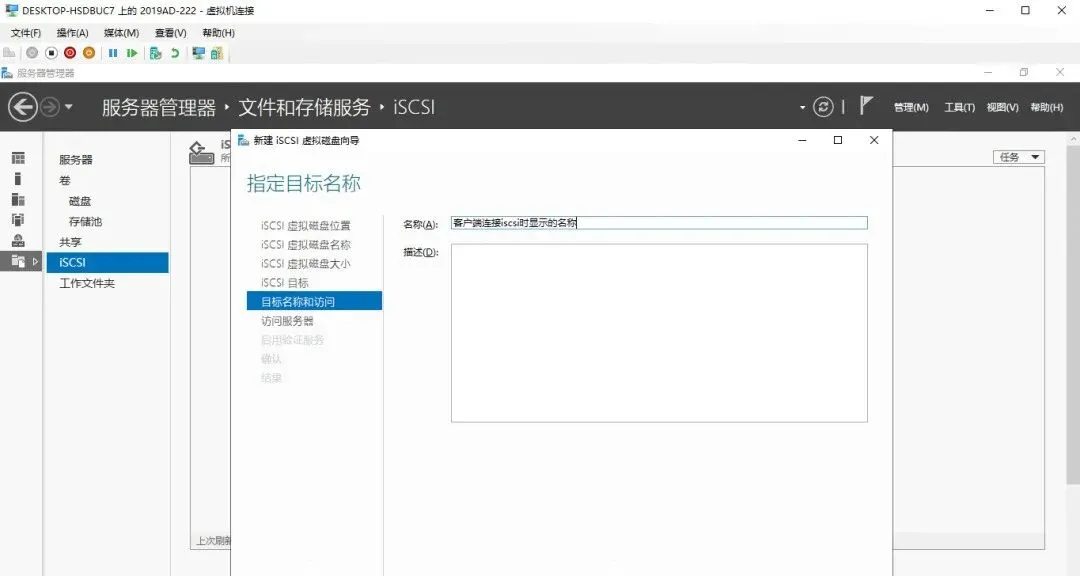Shut down VM using the orange toolbar icon
Image resolution: width=1080 pixels, height=576 pixels.
88,53
